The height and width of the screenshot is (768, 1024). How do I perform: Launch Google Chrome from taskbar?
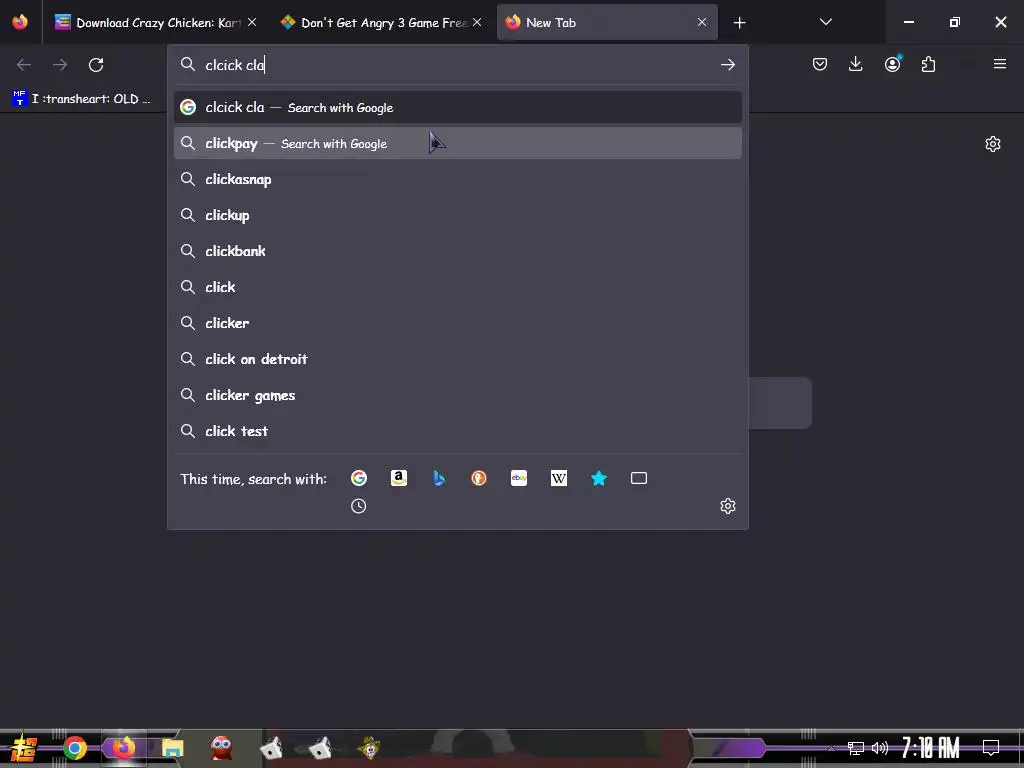point(74,748)
